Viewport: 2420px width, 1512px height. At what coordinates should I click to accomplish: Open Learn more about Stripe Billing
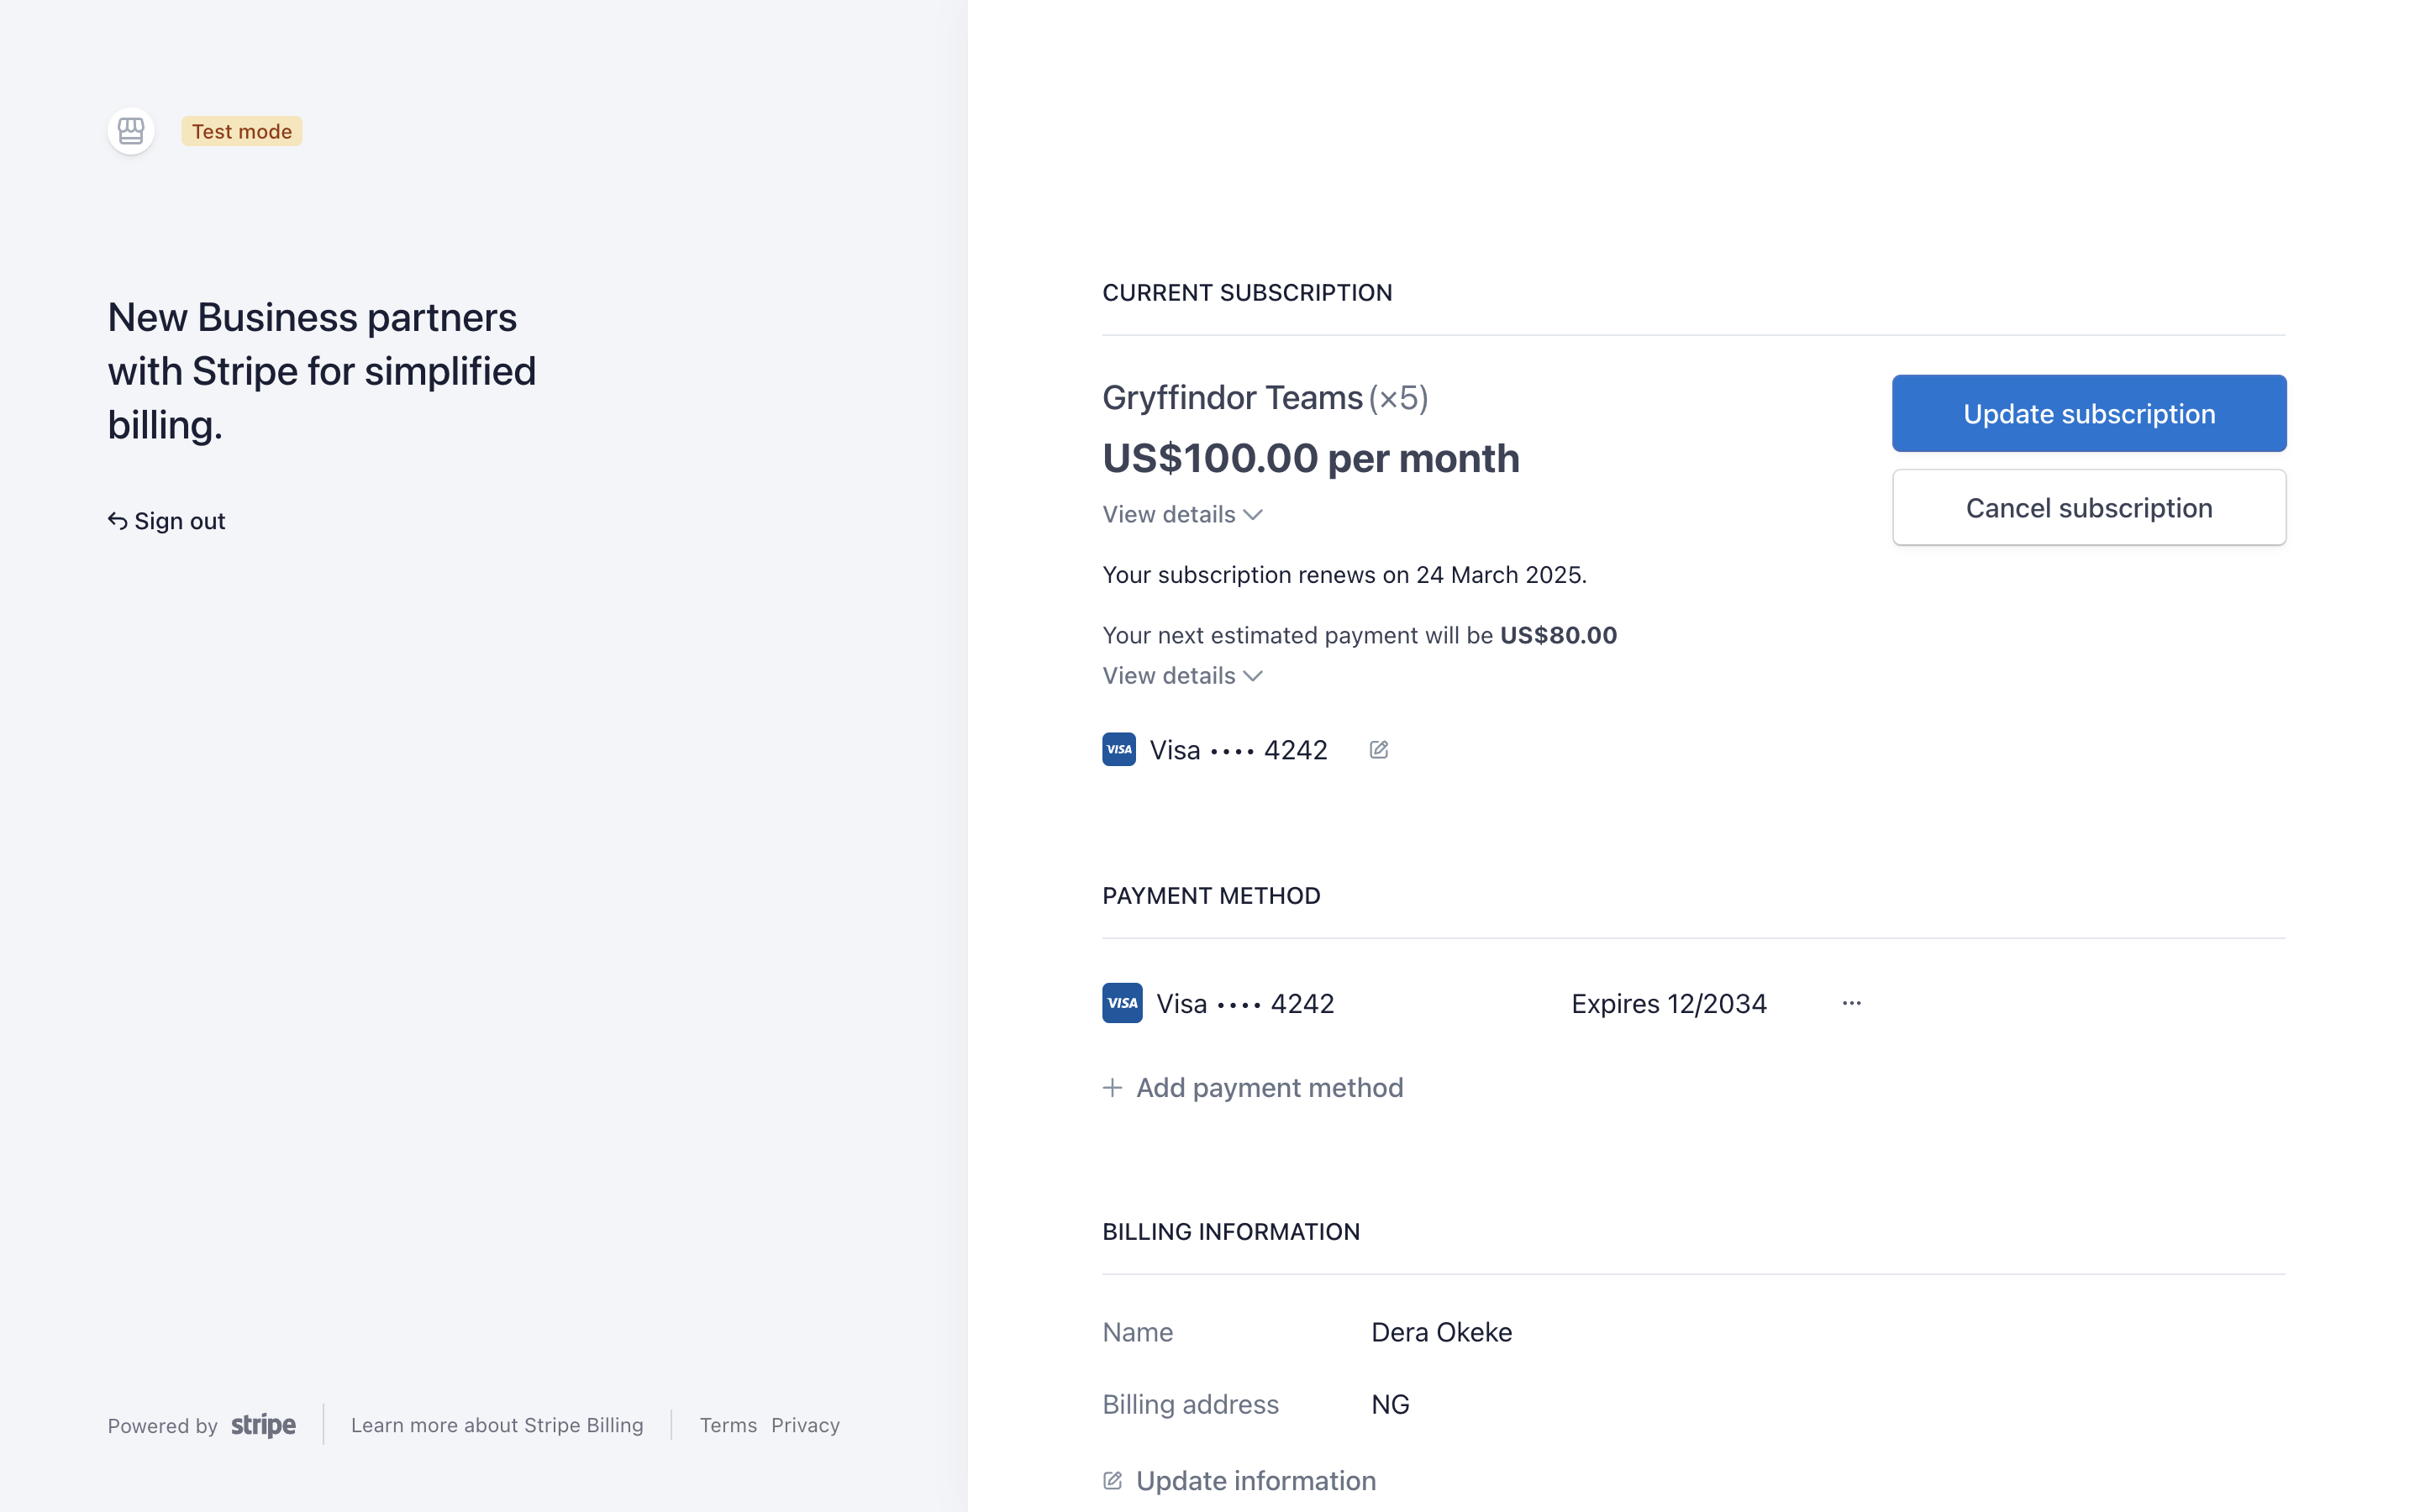pos(497,1425)
